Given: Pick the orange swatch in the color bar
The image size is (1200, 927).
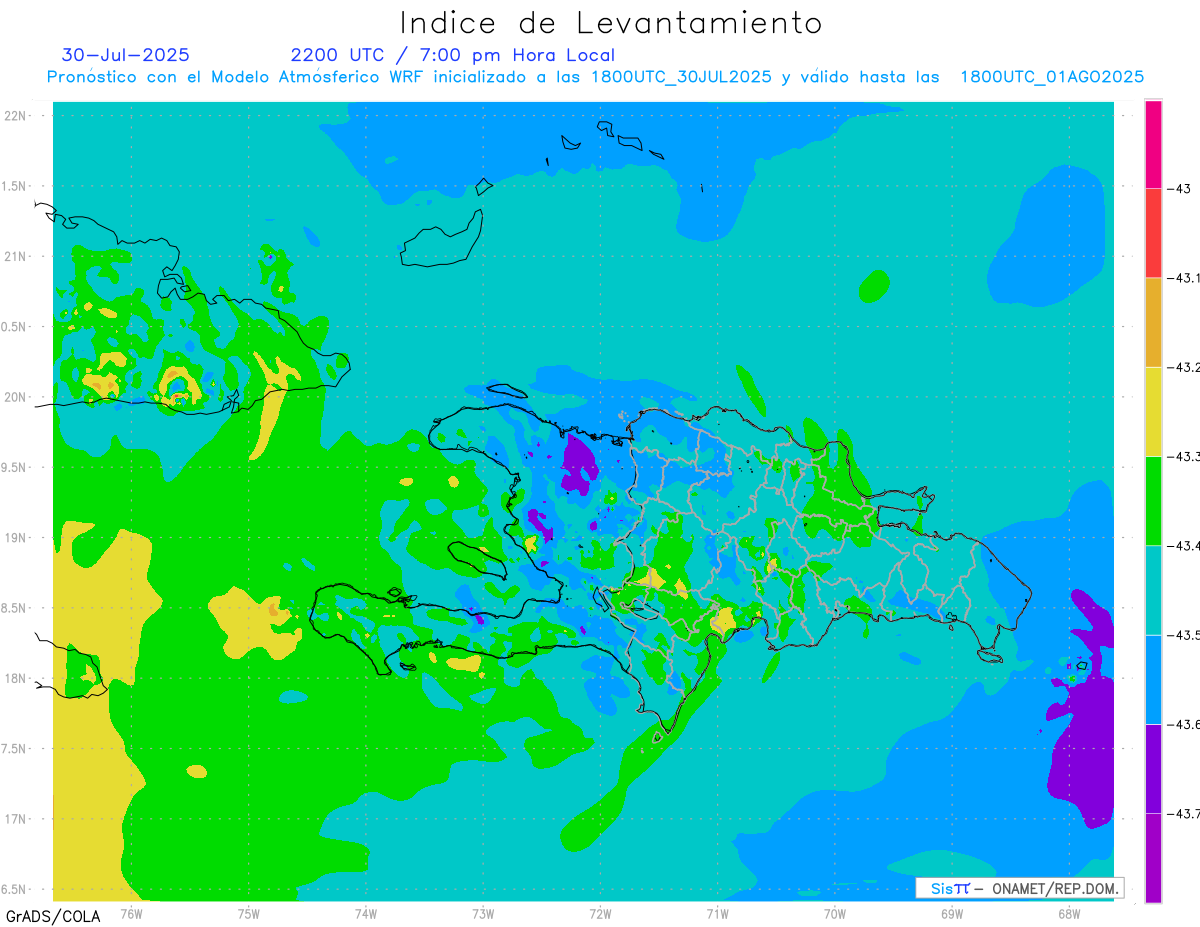Looking at the screenshot, I should click(x=1153, y=322).
